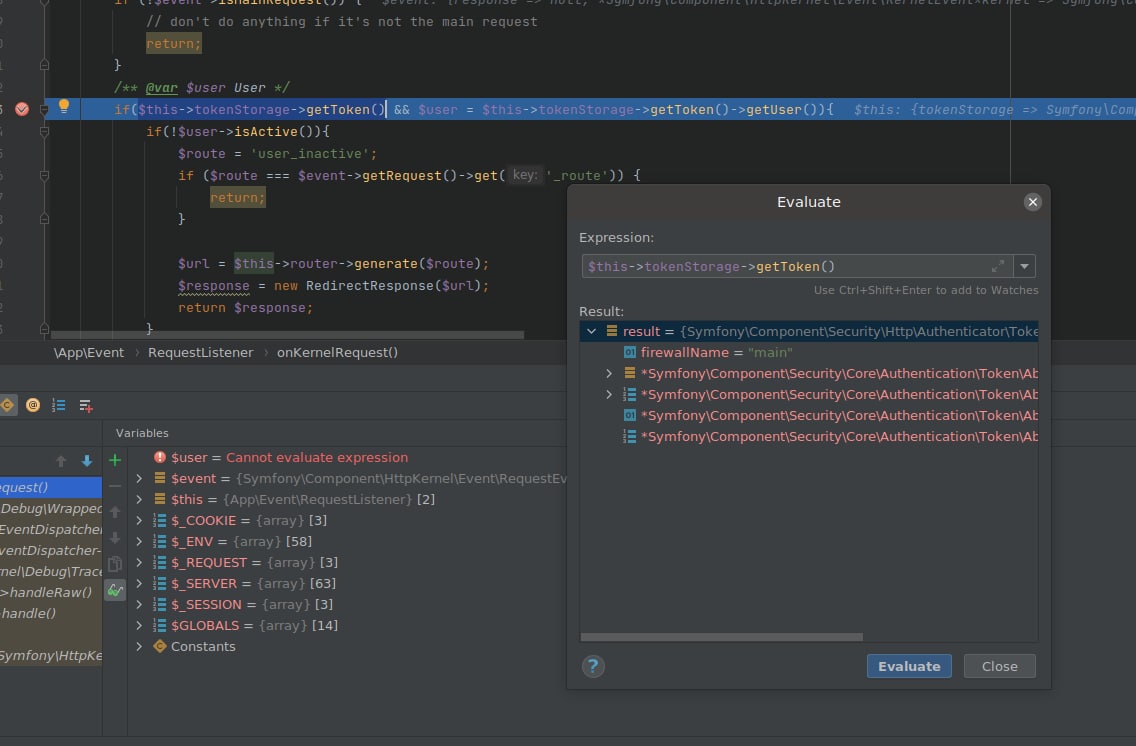This screenshot has width=1136, height=746.
Task: Open the expression history dropdown arrow
Action: coord(1023,266)
